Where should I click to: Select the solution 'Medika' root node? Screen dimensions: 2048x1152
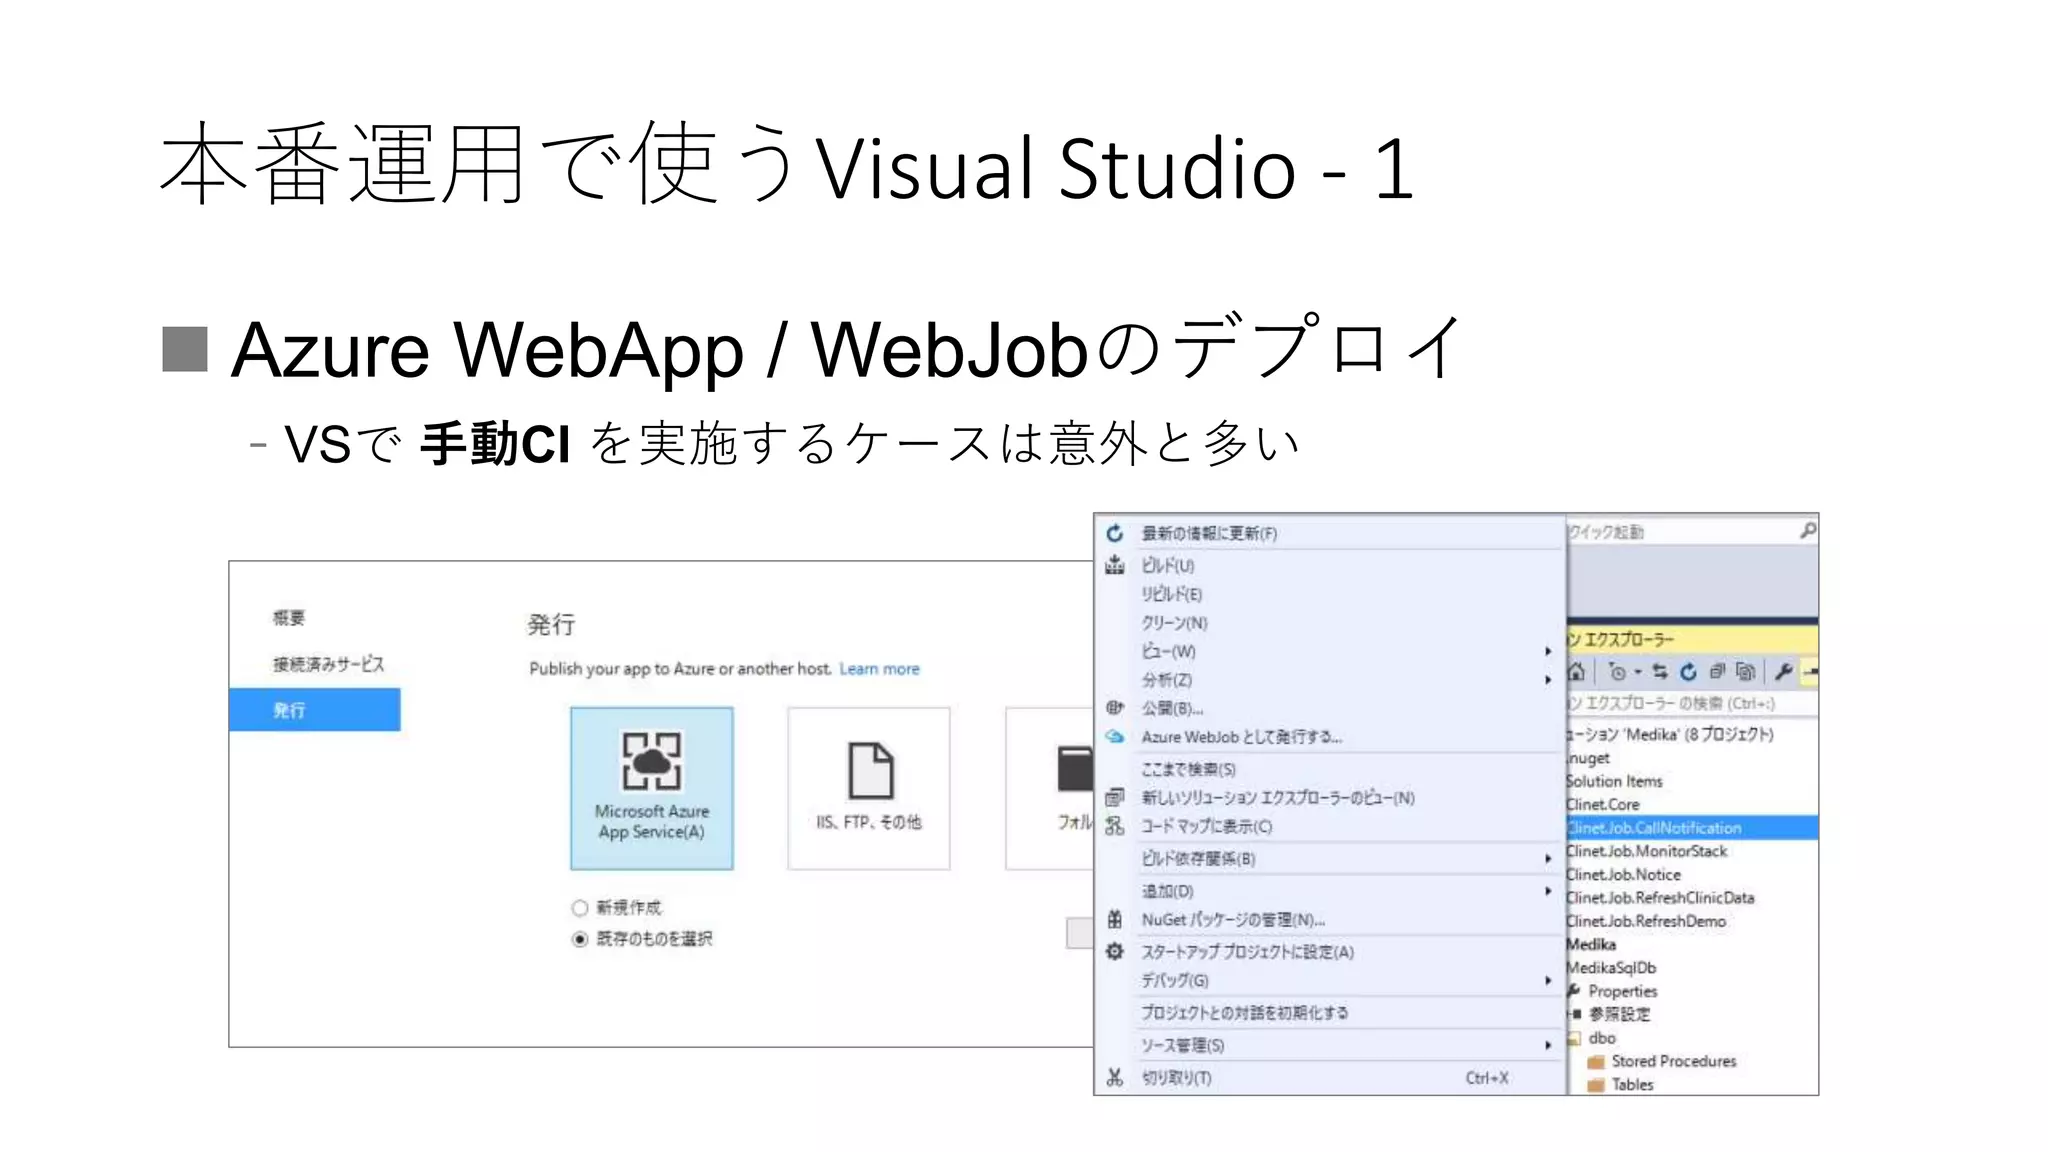pyautogui.click(x=1670, y=735)
